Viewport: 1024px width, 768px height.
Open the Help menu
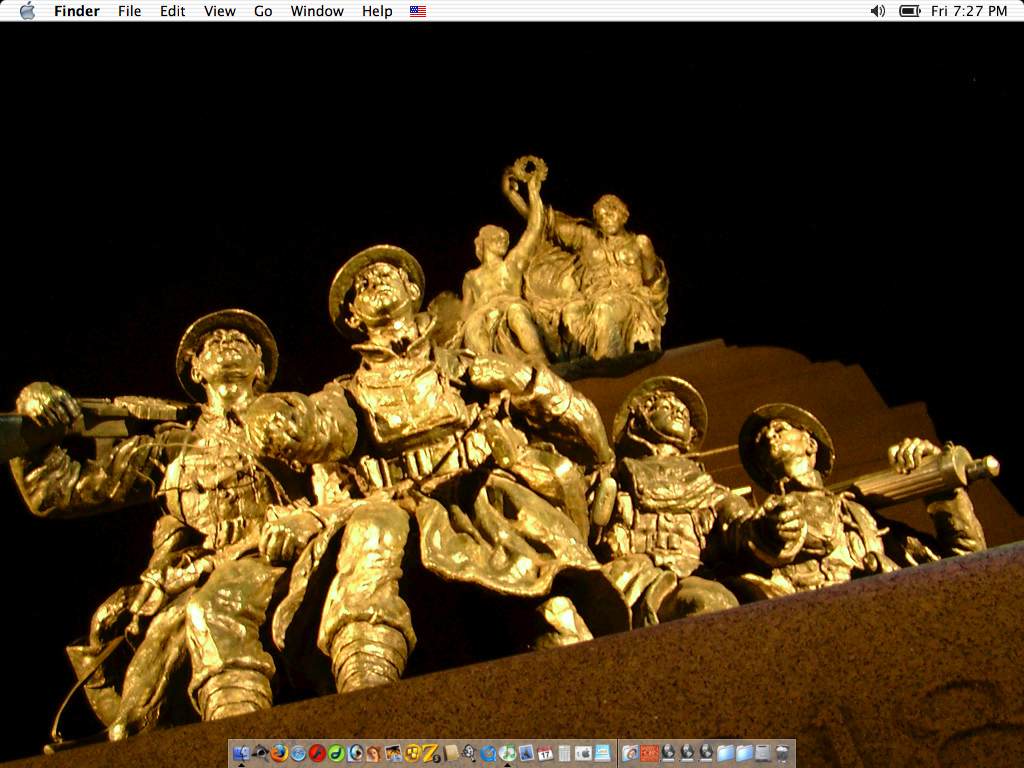(x=377, y=11)
